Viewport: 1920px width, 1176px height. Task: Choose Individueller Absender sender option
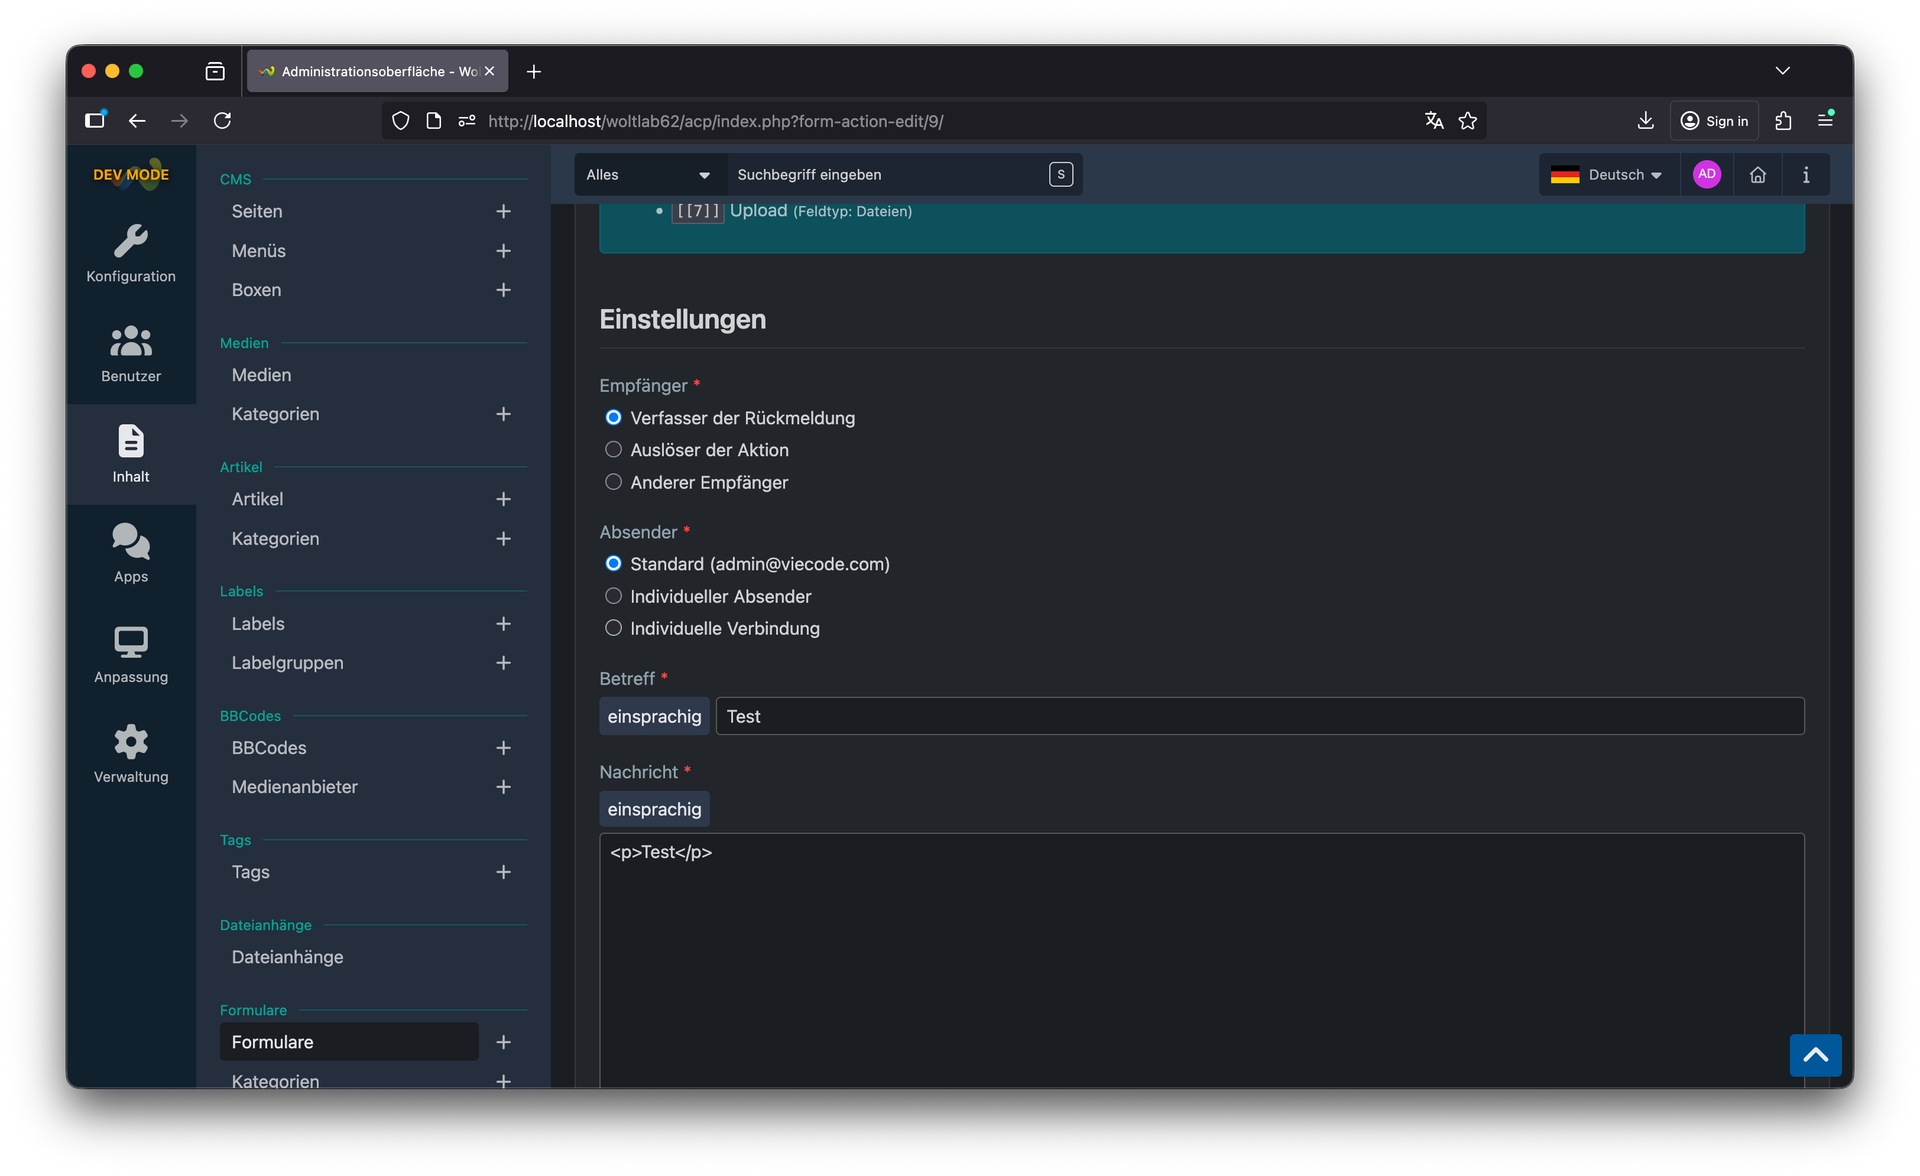click(613, 596)
